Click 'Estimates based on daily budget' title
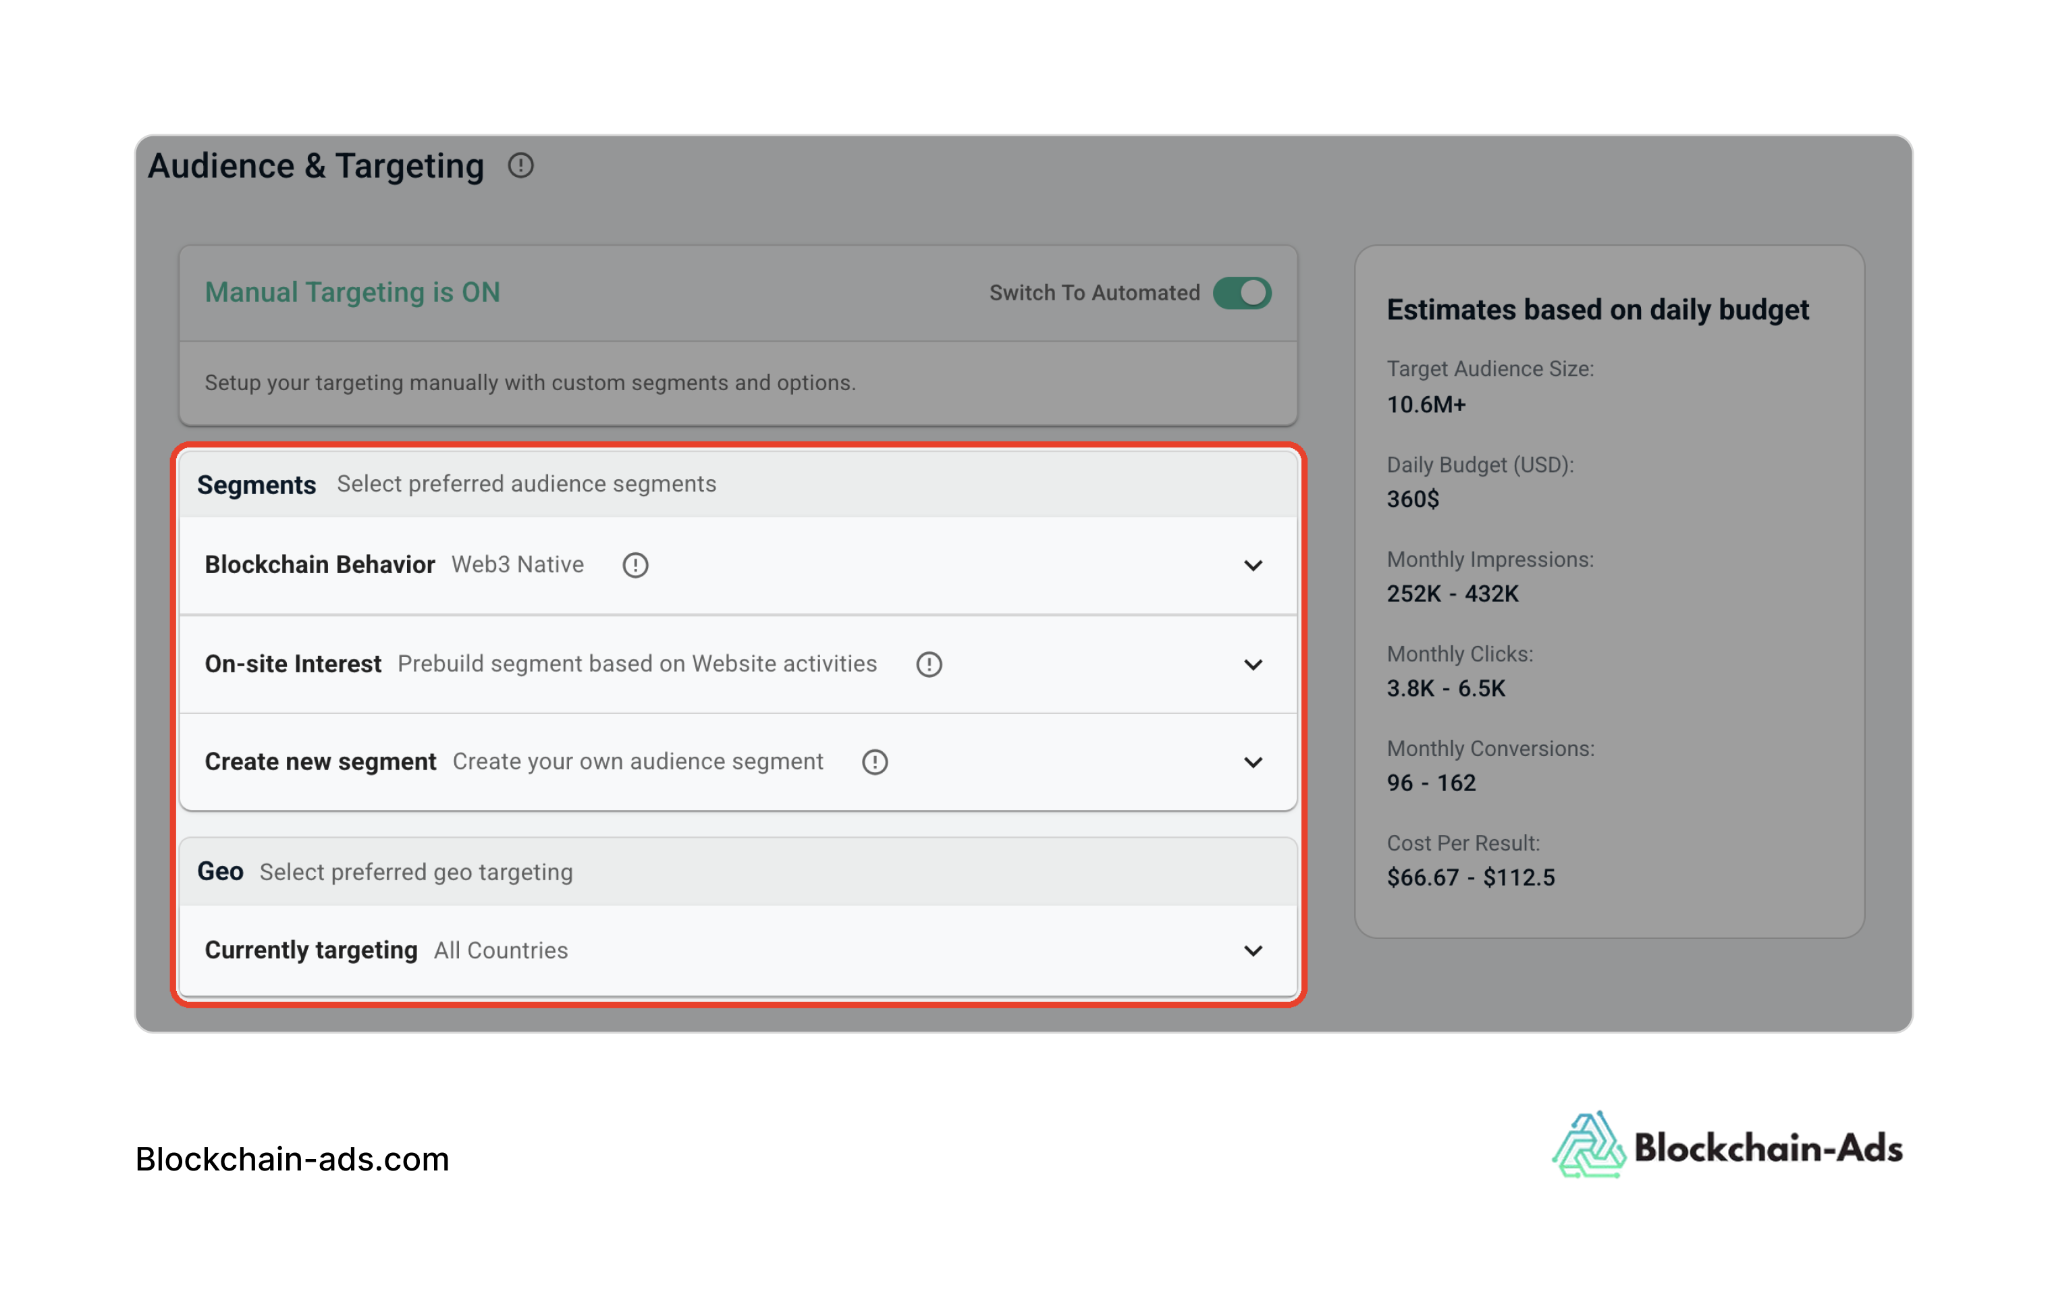Image resolution: width=2048 pixels, height=1289 pixels. coord(1597,310)
